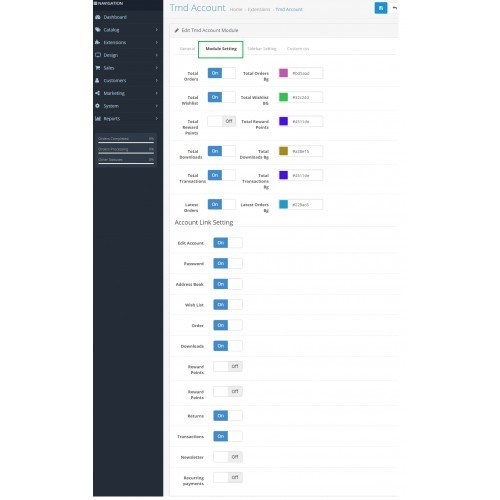Expand the Catalog submenu arrow

click(157, 30)
